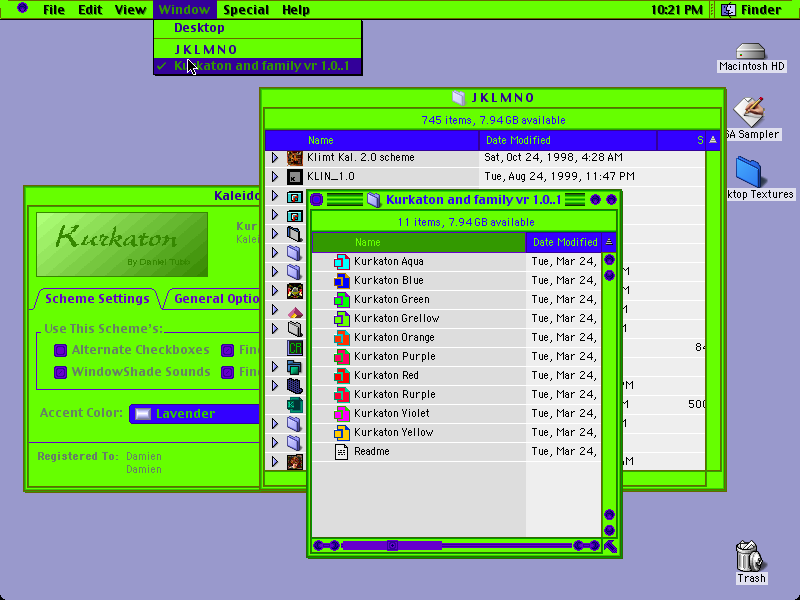800x600 pixels.
Task: Click the Kurkaton Grellow scheme icon
Action: [x=341, y=318]
